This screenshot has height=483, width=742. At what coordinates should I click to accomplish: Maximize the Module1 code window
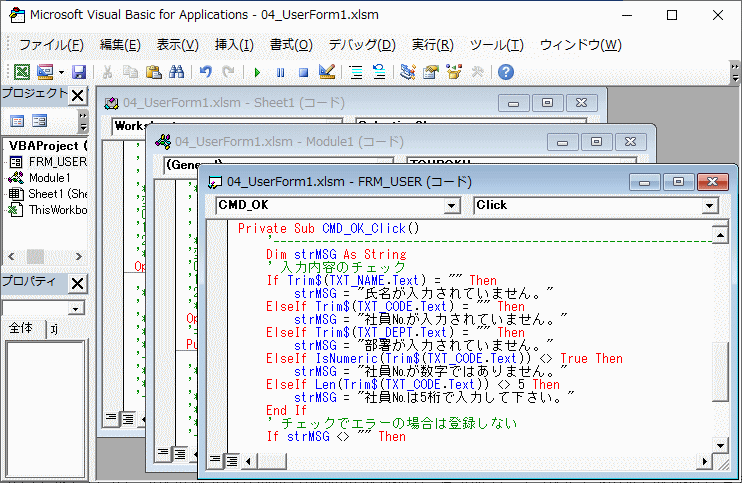[x=596, y=142]
